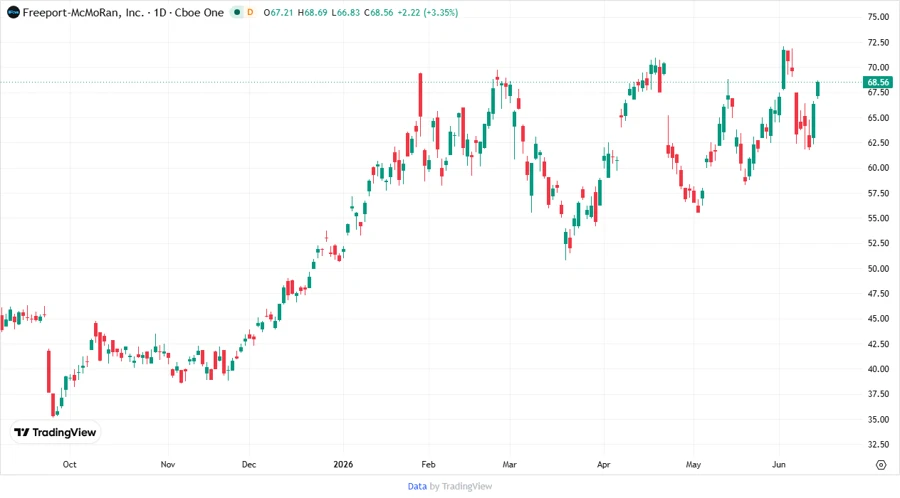Click the 60.00 price axis label
The width and height of the screenshot is (900, 498).
[878, 168]
